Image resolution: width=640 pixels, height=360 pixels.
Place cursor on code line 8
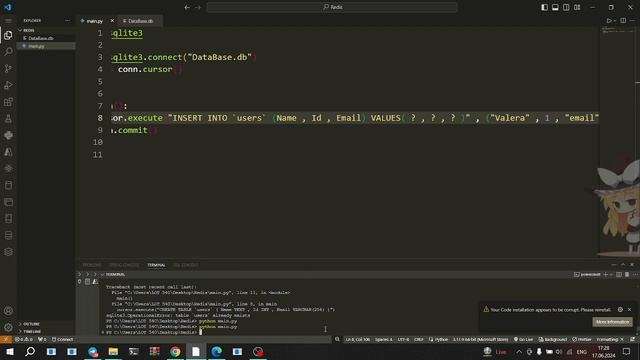[x=355, y=118]
